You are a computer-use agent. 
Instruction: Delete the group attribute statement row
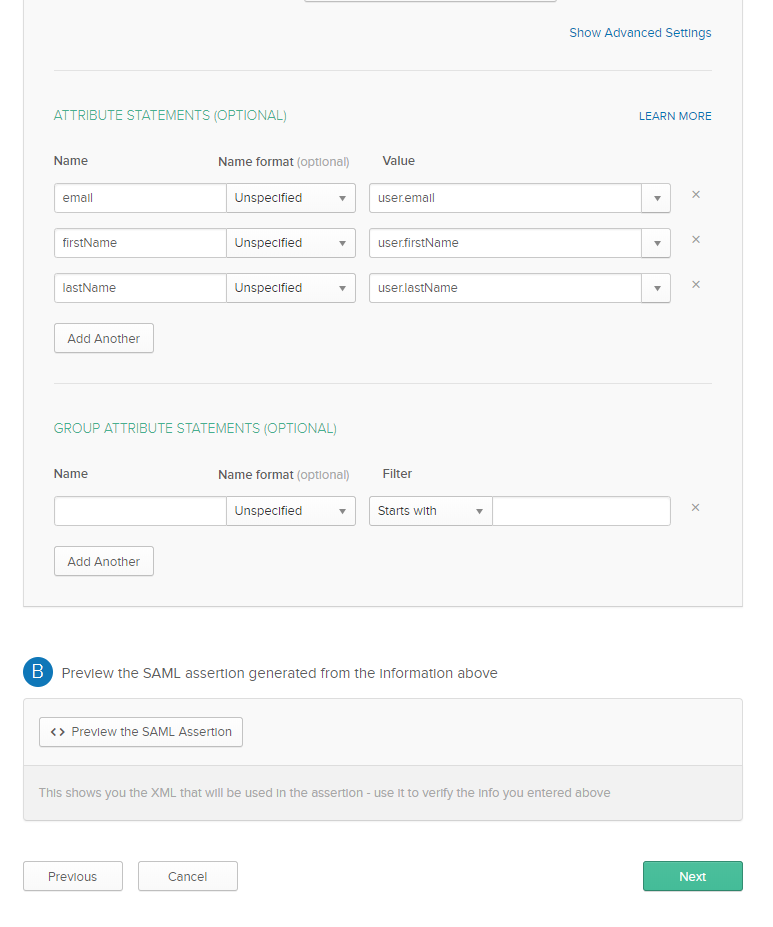pyautogui.click(x=696, y=508)
